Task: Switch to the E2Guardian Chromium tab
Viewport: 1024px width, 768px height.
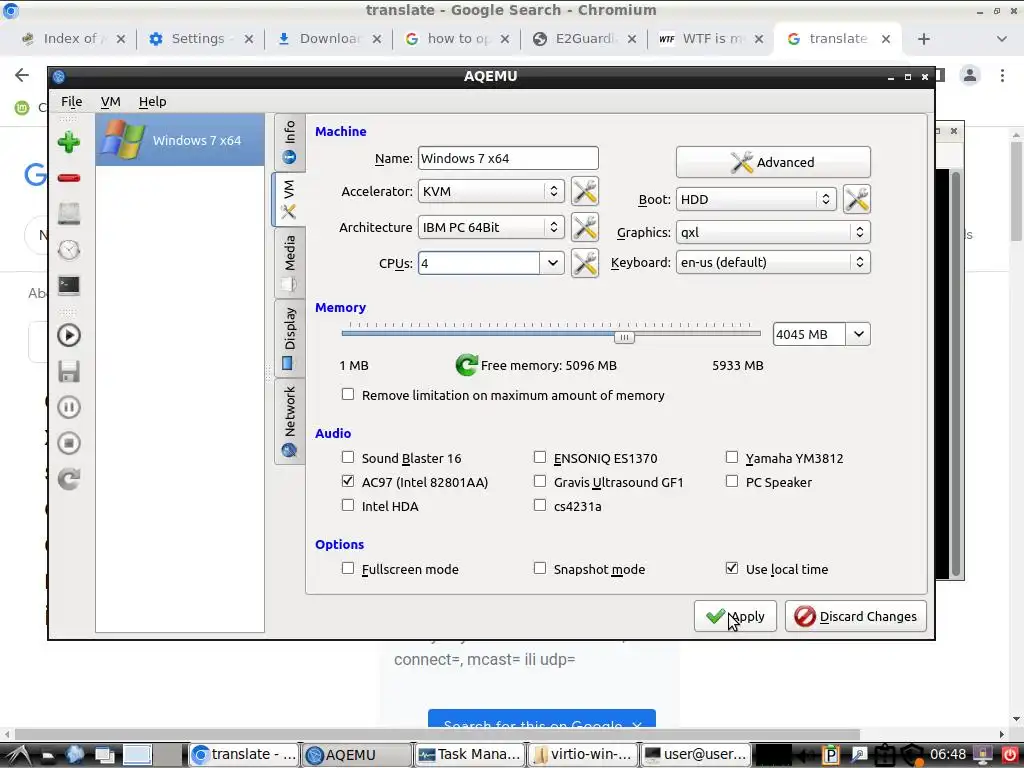Action: click(x=584, y=39)
